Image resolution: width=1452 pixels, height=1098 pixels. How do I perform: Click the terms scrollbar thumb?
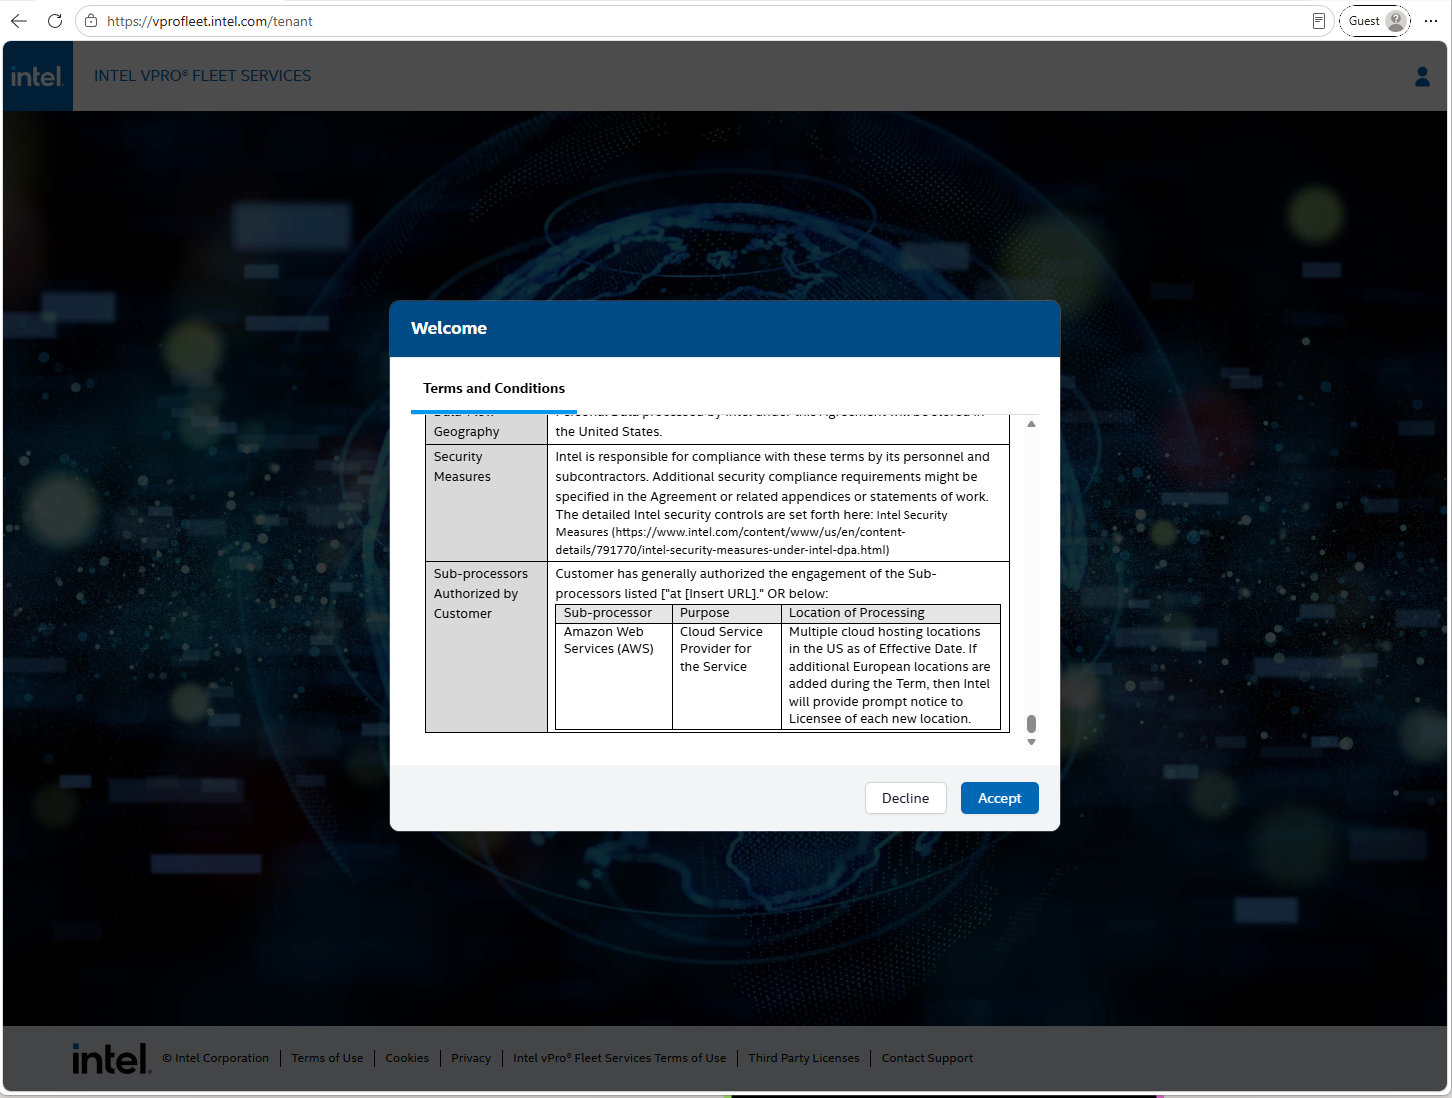[1031, 723]
